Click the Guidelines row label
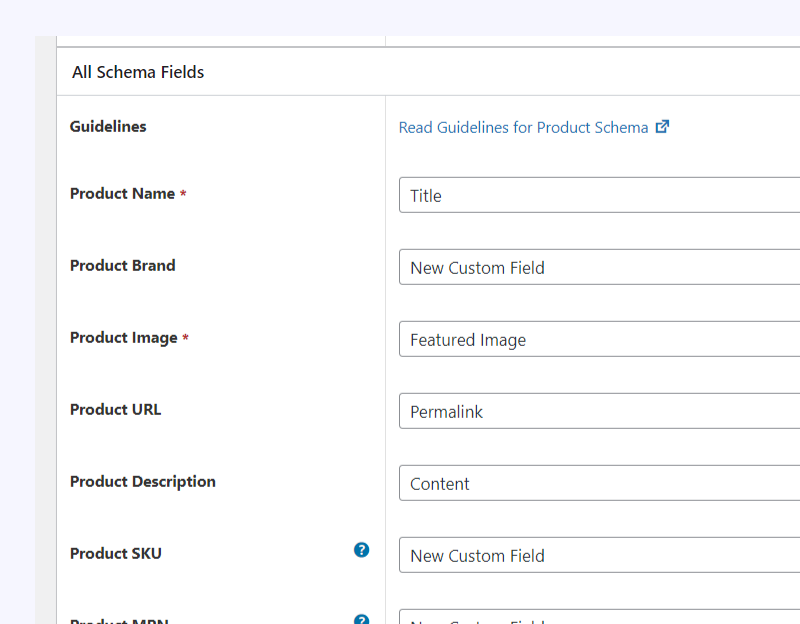Image resolution: width=800 pixels, height=624 pixels. [108, 127]
